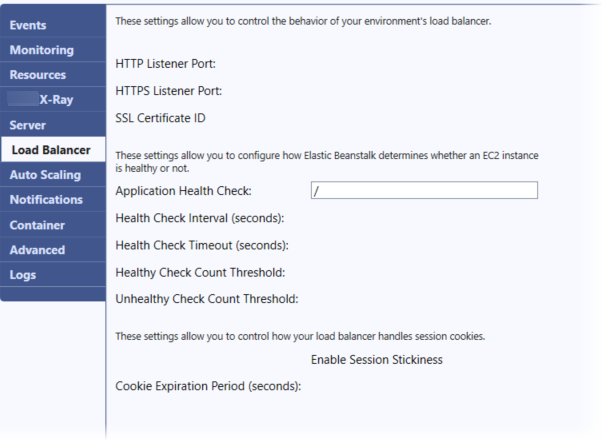The width and height of the screenshot is (603, 441).
Task: Switch to the Monitoring tab
Action: click(41, 49)
